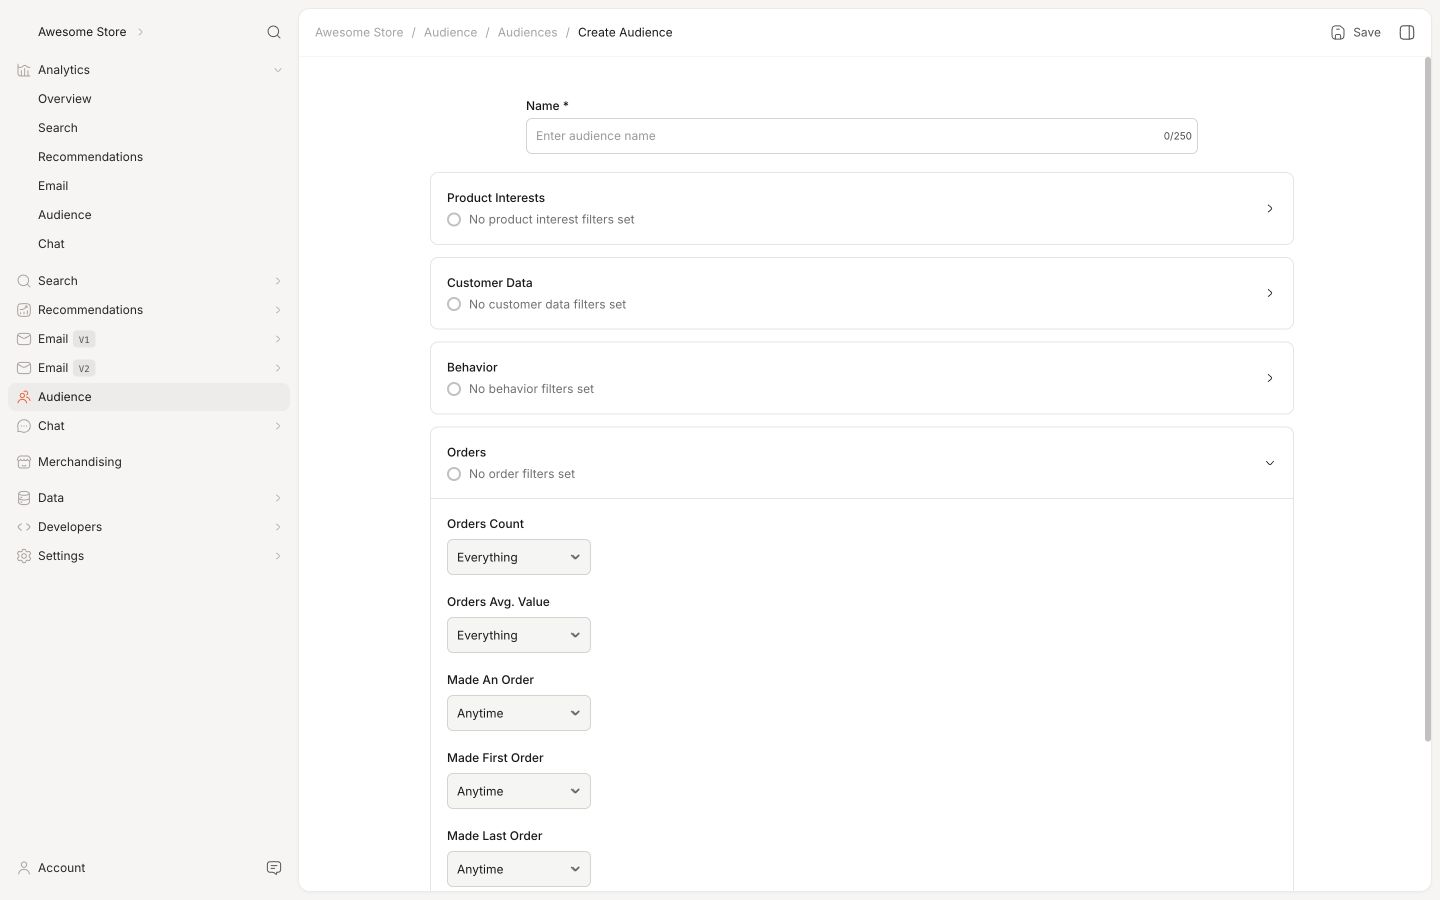
Task: Click the Merchandising store icon
Action: pos(24,462)
